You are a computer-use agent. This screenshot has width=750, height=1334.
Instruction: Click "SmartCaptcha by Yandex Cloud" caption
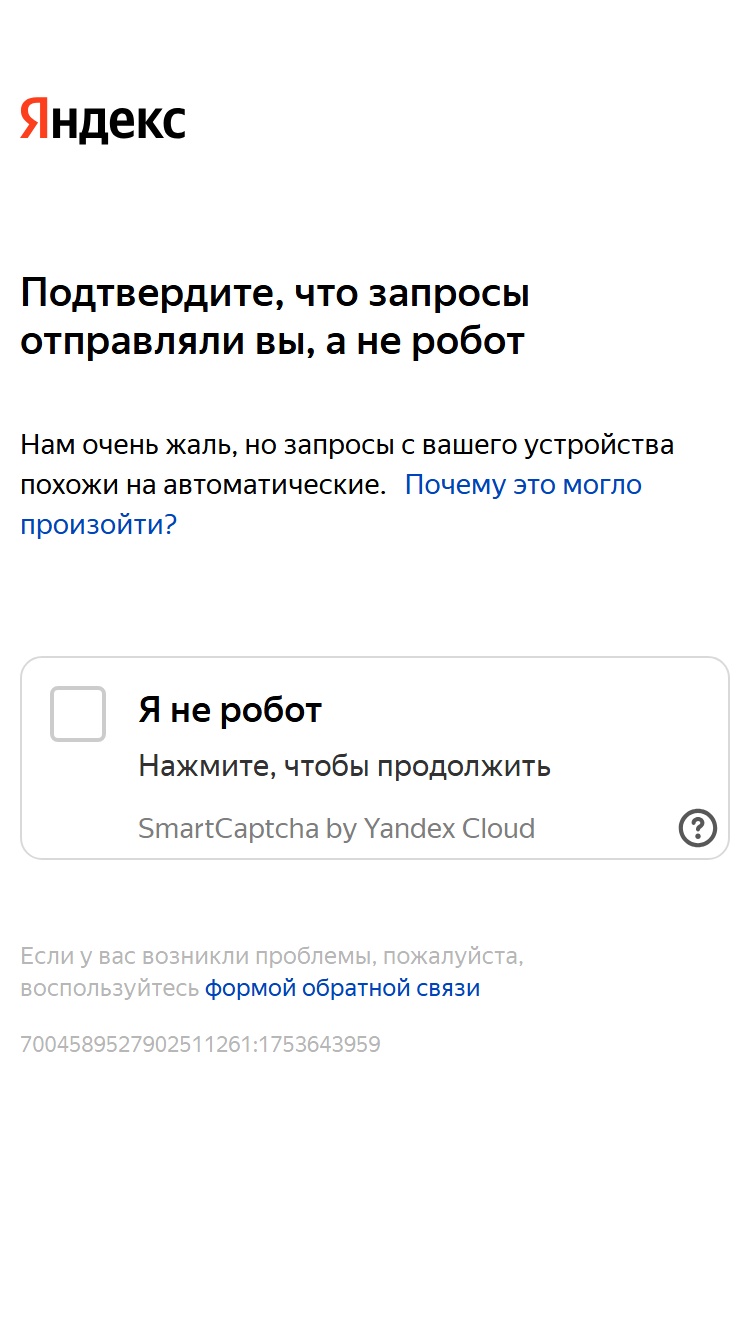(x=337, y=829)
